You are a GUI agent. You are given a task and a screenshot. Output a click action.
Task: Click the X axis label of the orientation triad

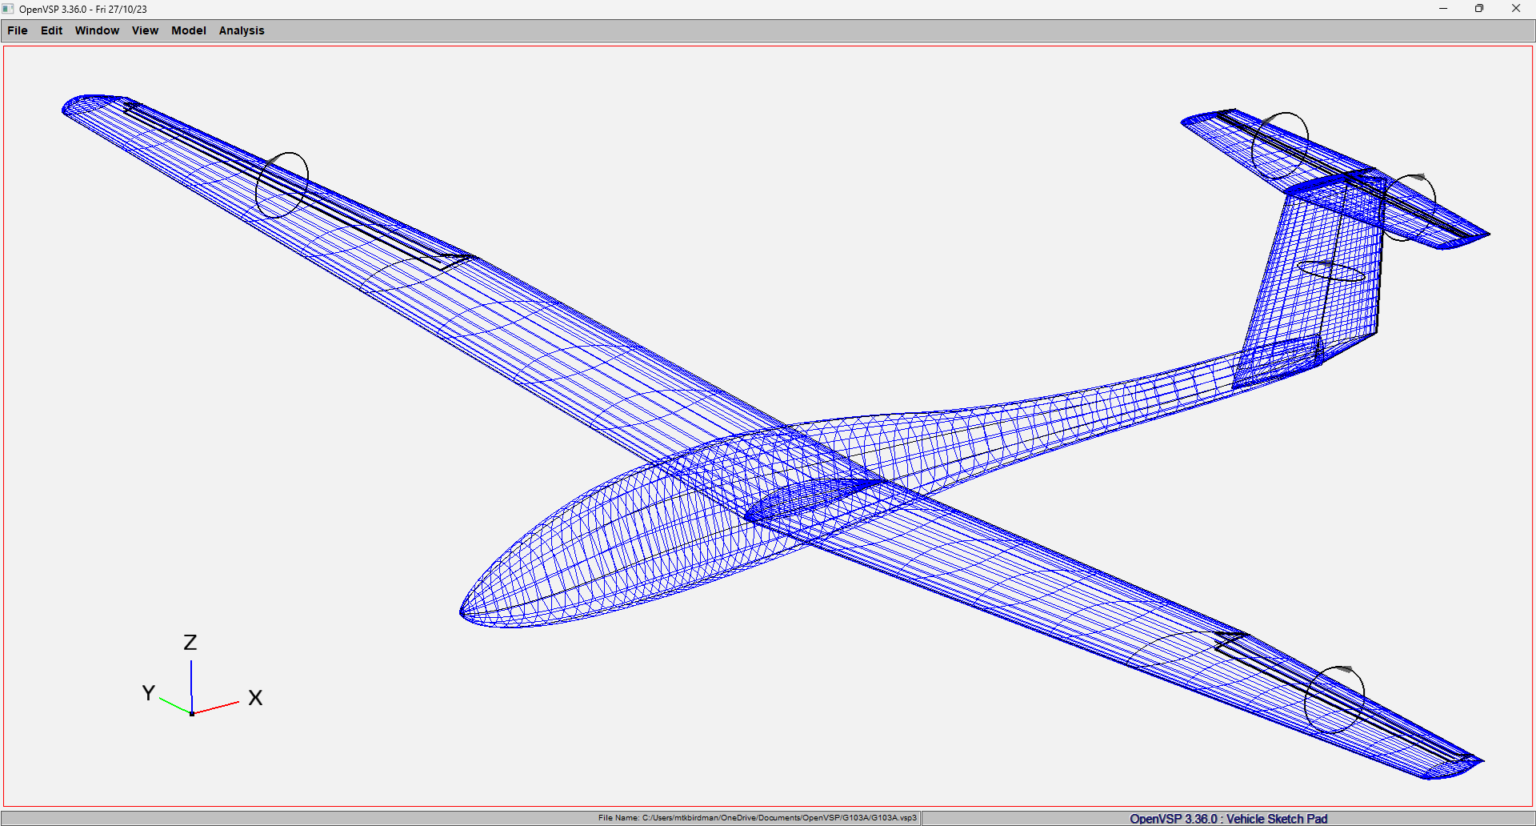point(255,698)
